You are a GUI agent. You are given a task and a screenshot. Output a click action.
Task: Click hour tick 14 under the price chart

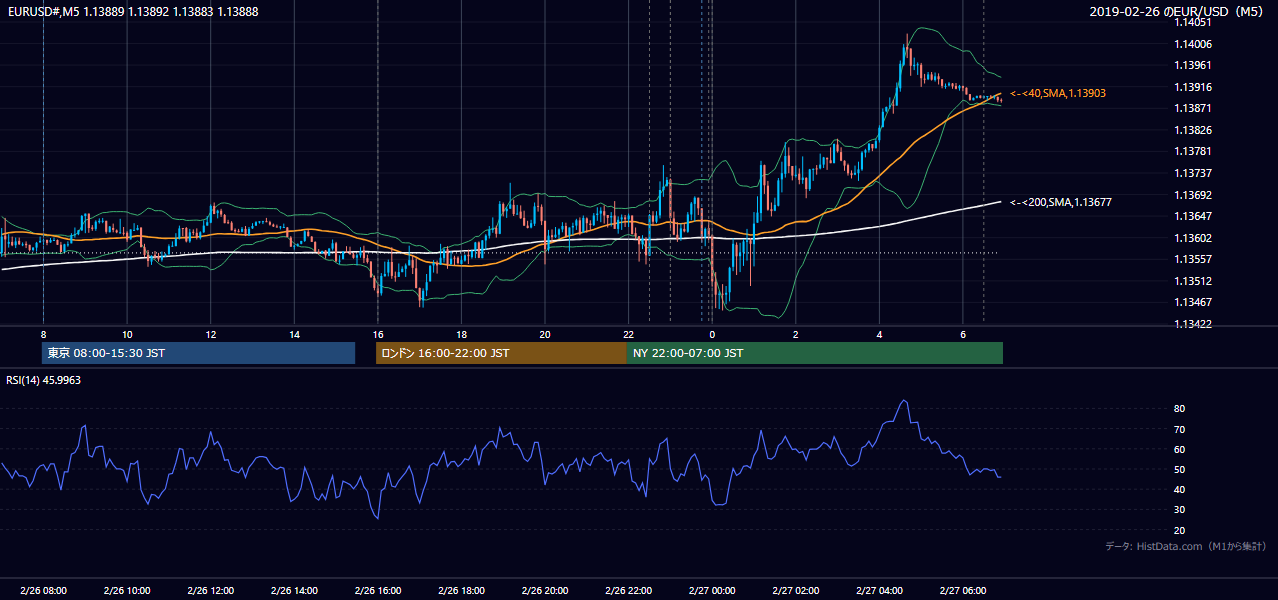294,334
